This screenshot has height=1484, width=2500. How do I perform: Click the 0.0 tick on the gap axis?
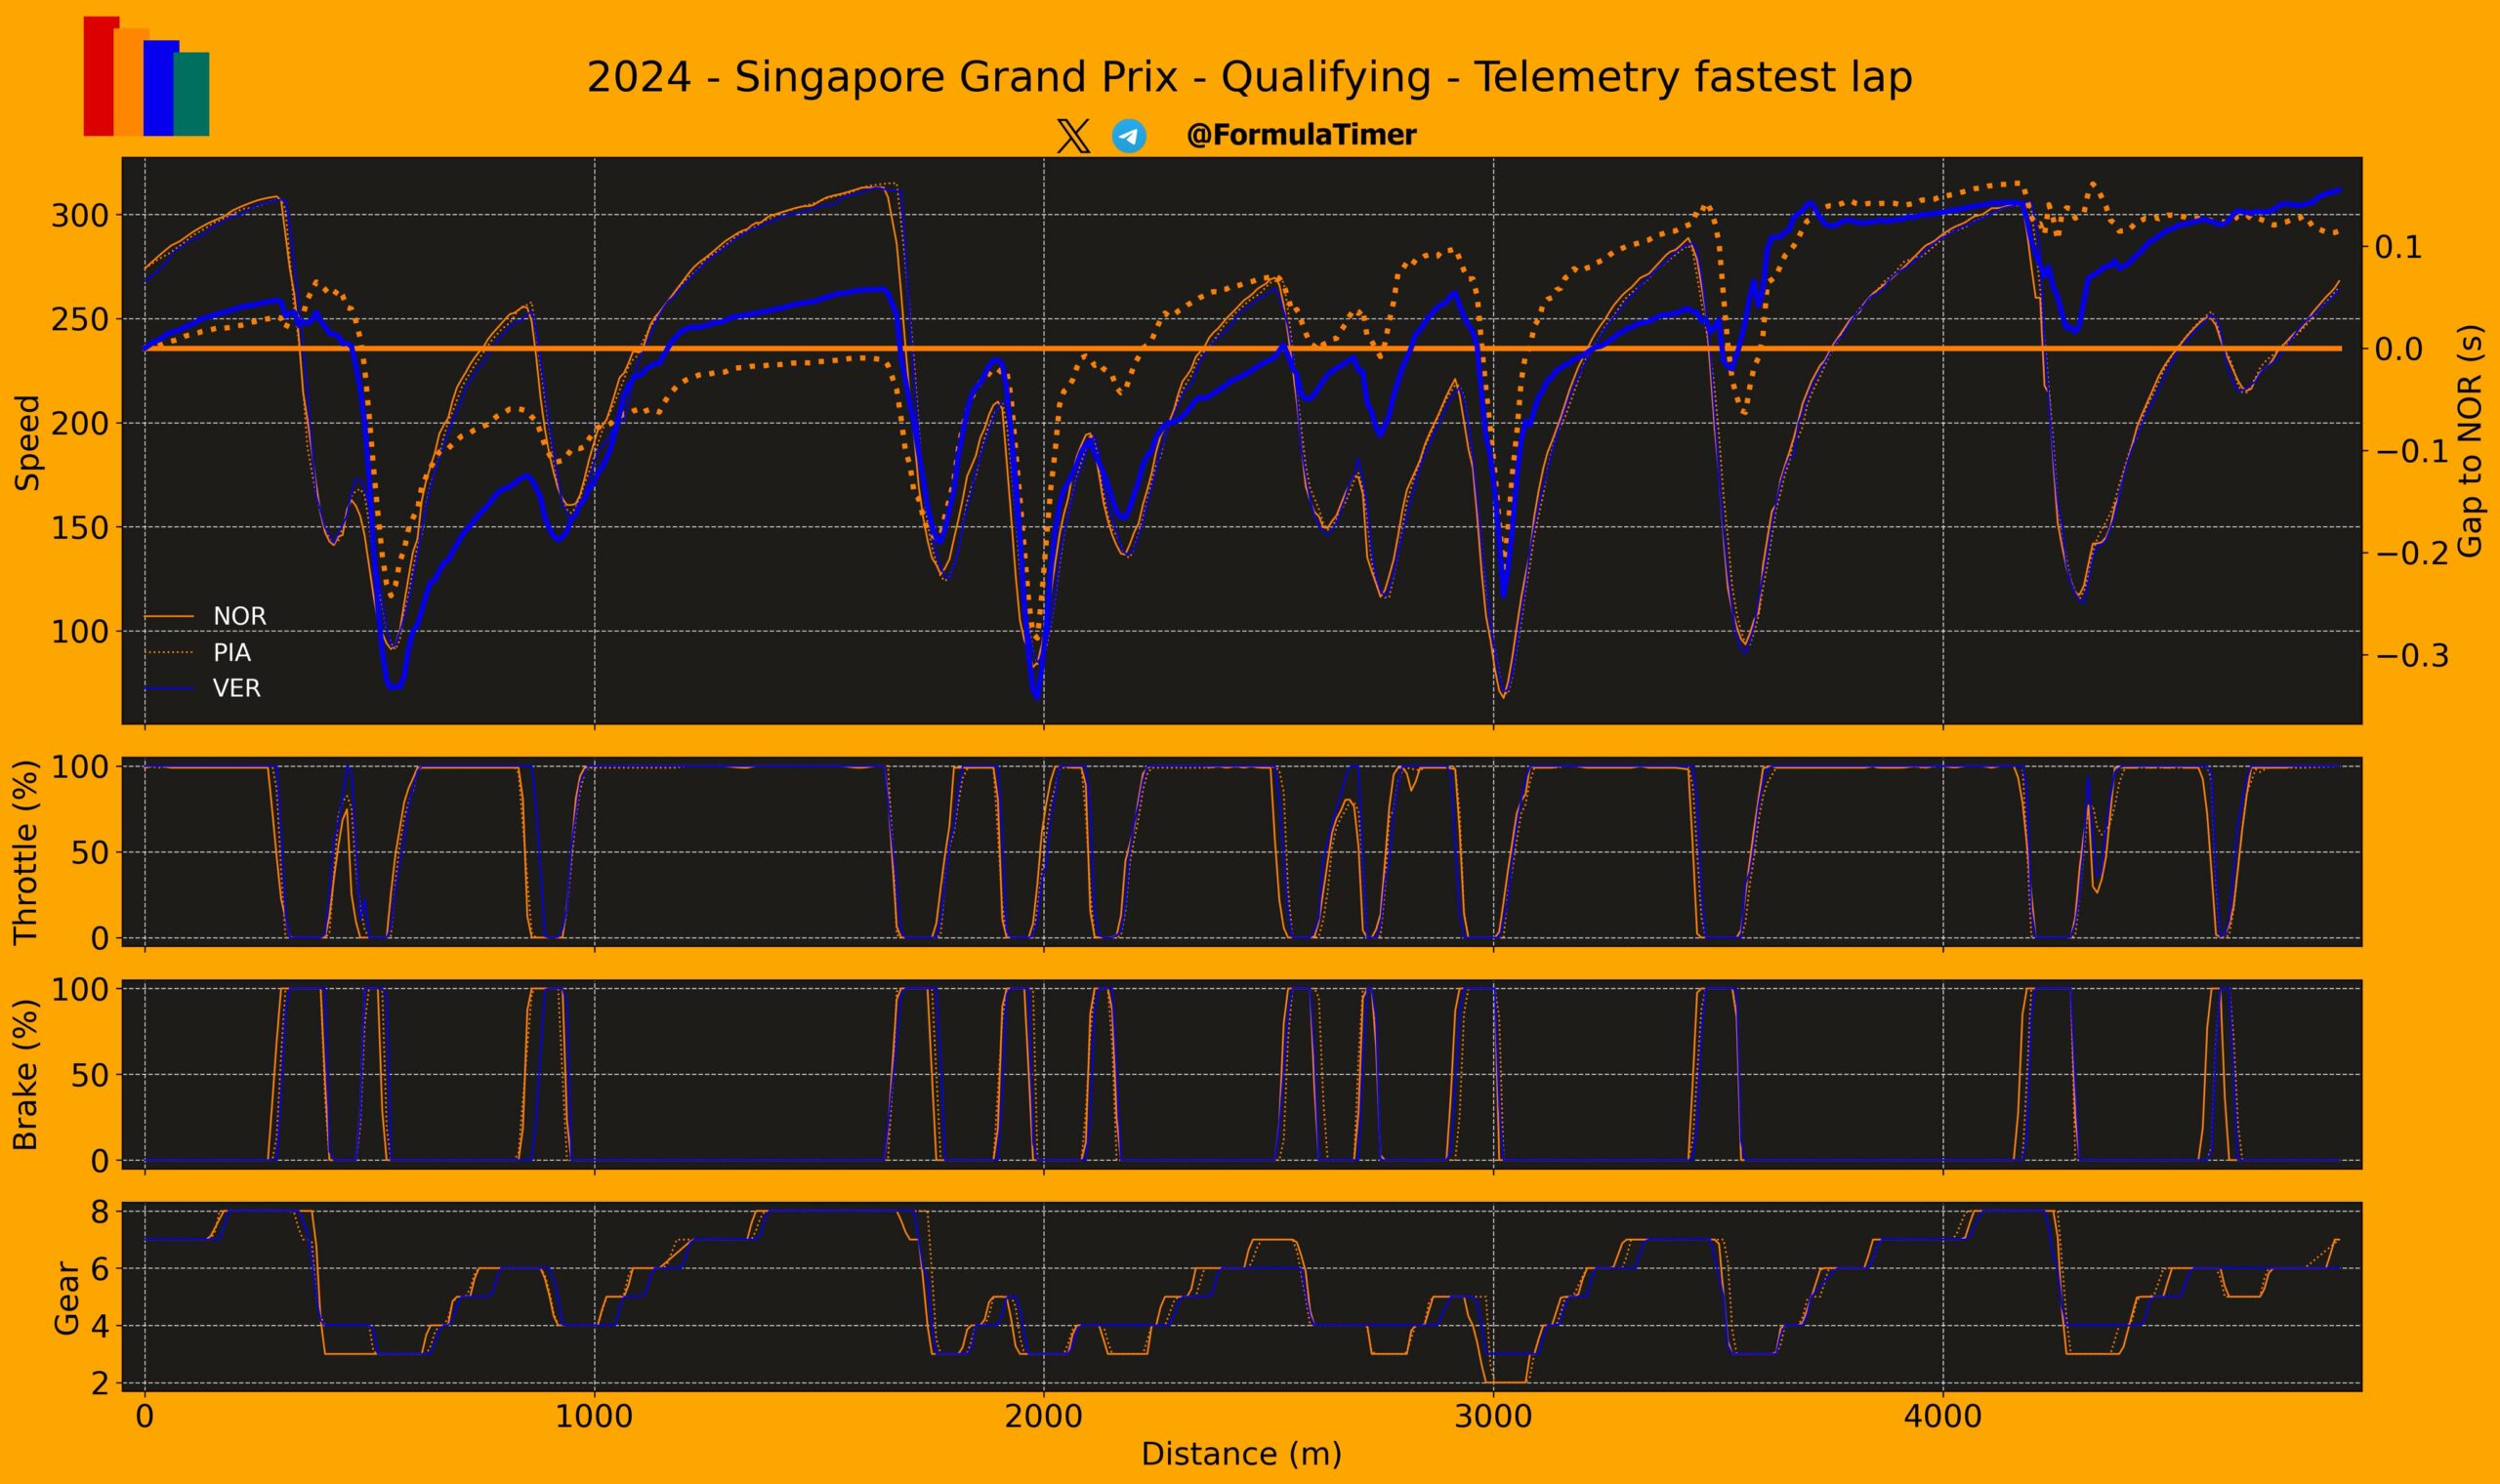2400,349
